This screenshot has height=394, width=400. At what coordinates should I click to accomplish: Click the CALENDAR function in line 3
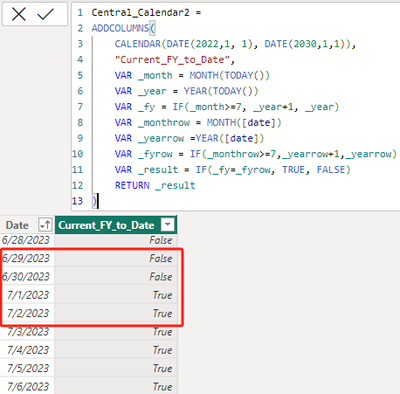tap(138, 44)
